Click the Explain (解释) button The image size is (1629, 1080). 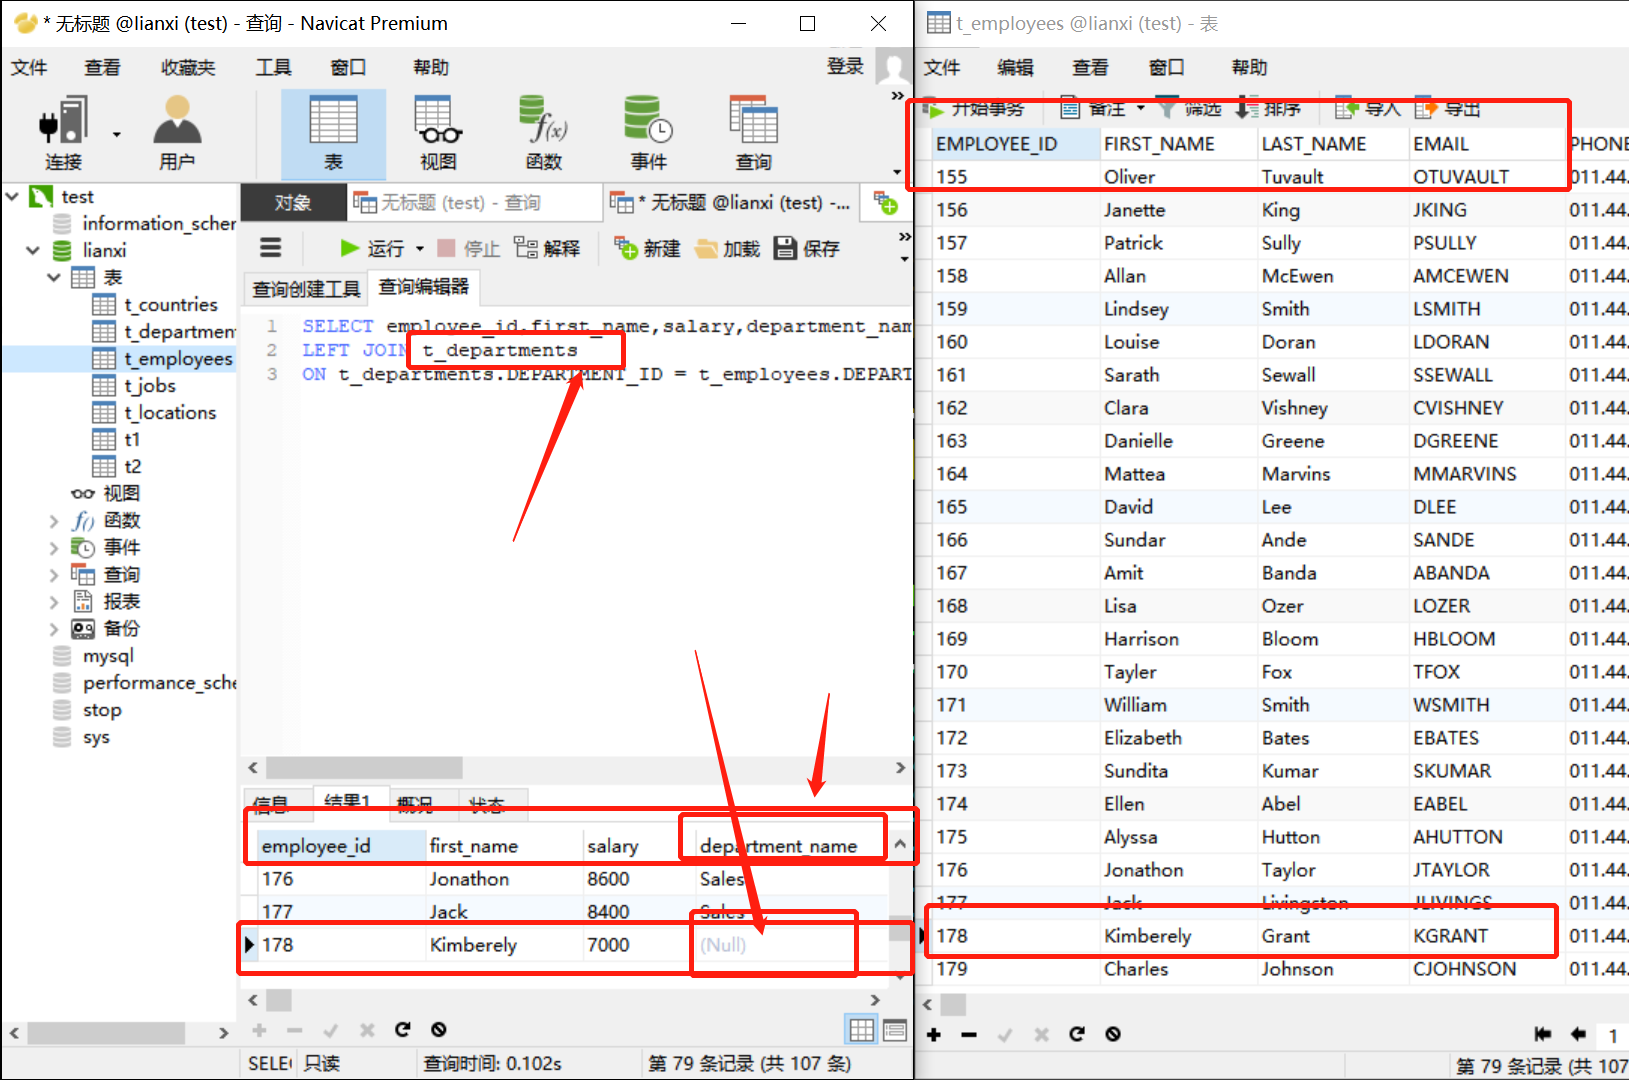[547, 248]
